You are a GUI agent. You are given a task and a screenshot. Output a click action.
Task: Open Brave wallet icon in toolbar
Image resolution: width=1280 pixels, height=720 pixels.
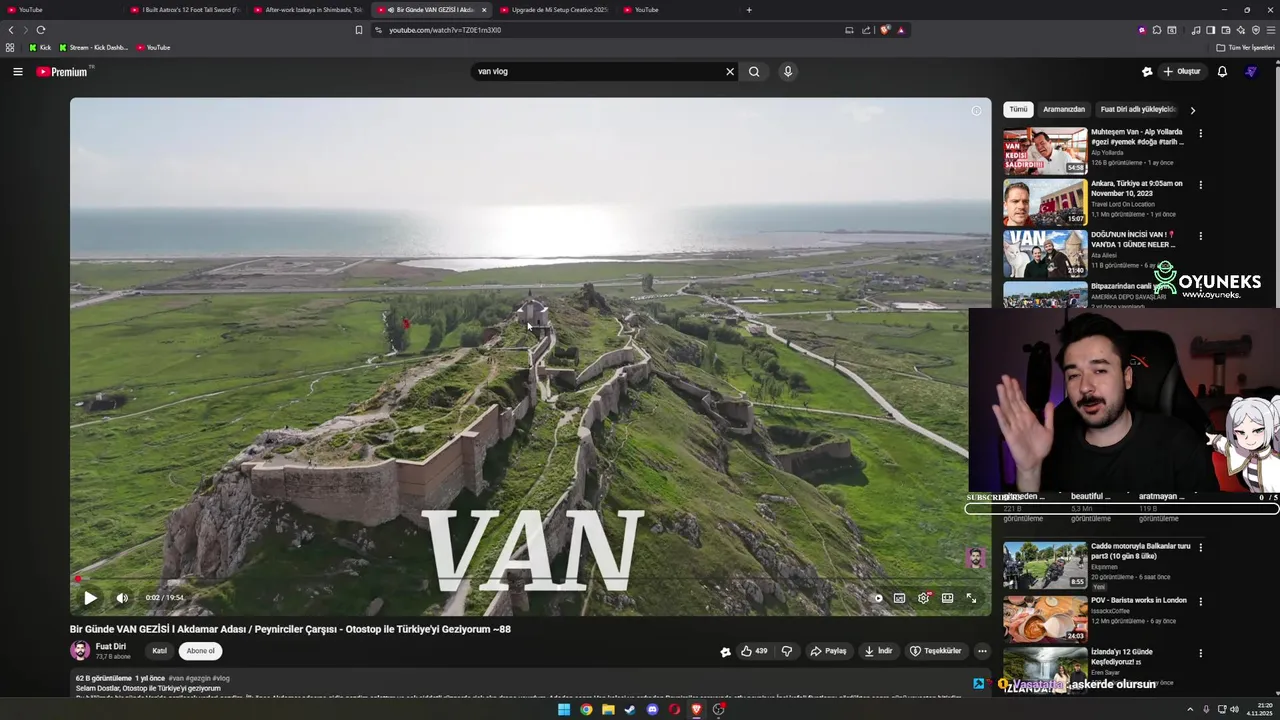(x=1225, y=30)
